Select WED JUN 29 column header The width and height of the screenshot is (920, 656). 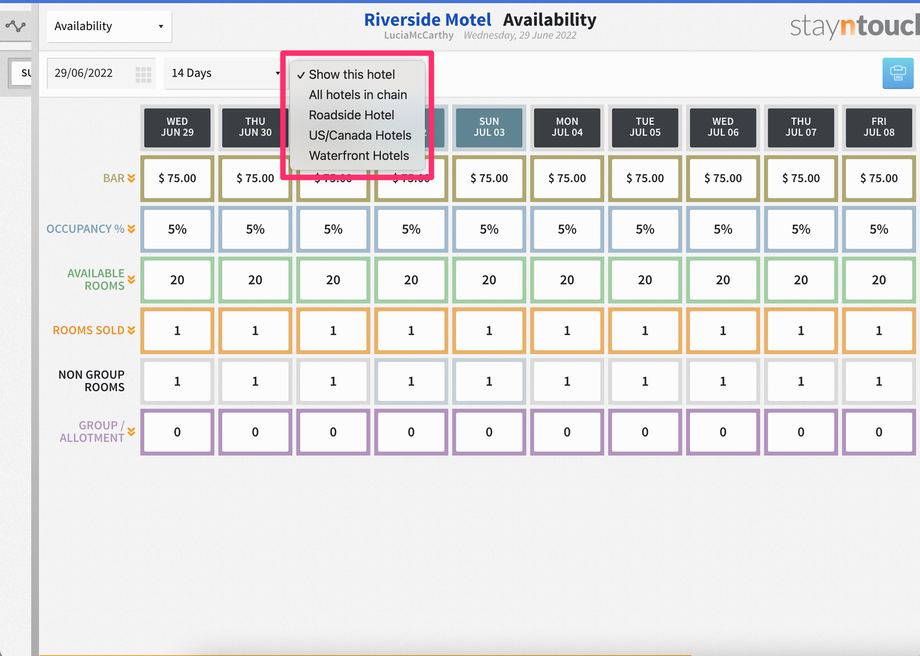pos(177,127)
